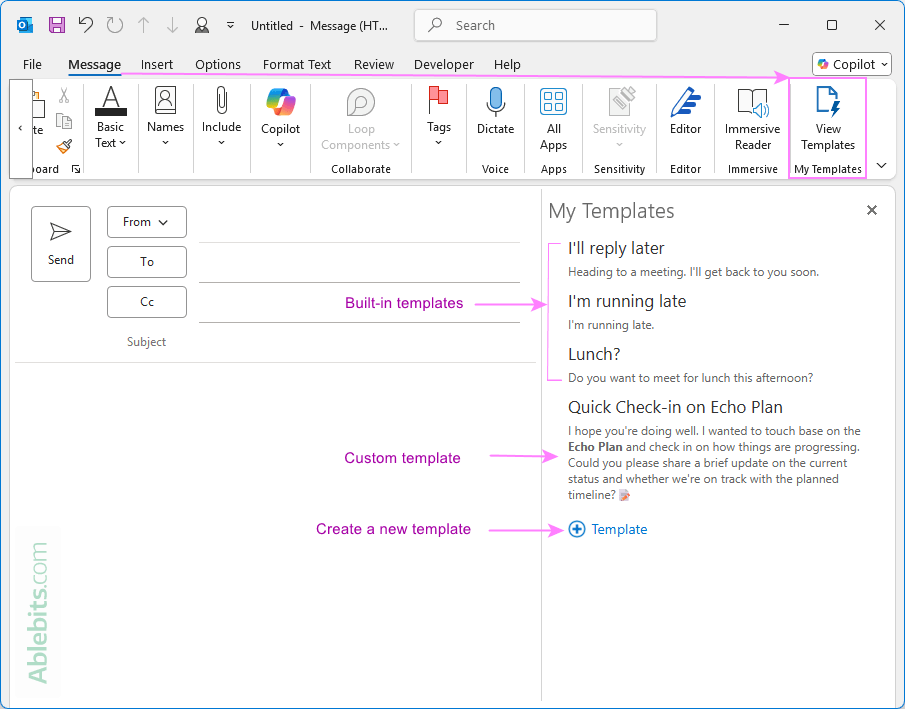Expand the Names dropdown
The width and height of the screenshot is (905, 709).
click(165, 117)
